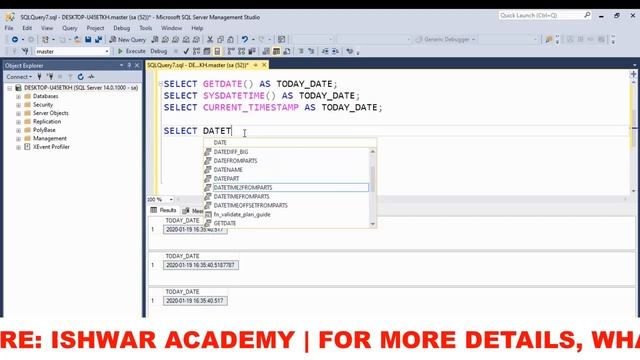Click the Paste icon in toolbar
This screenshot has height=360, width=640.
[231, 40]
